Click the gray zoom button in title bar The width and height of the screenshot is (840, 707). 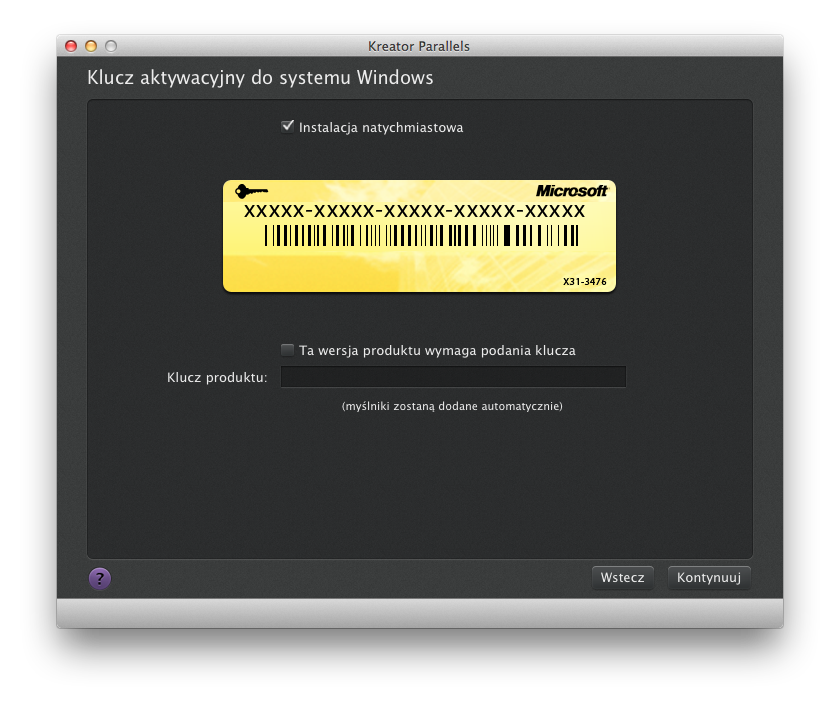tap(111, 46)
